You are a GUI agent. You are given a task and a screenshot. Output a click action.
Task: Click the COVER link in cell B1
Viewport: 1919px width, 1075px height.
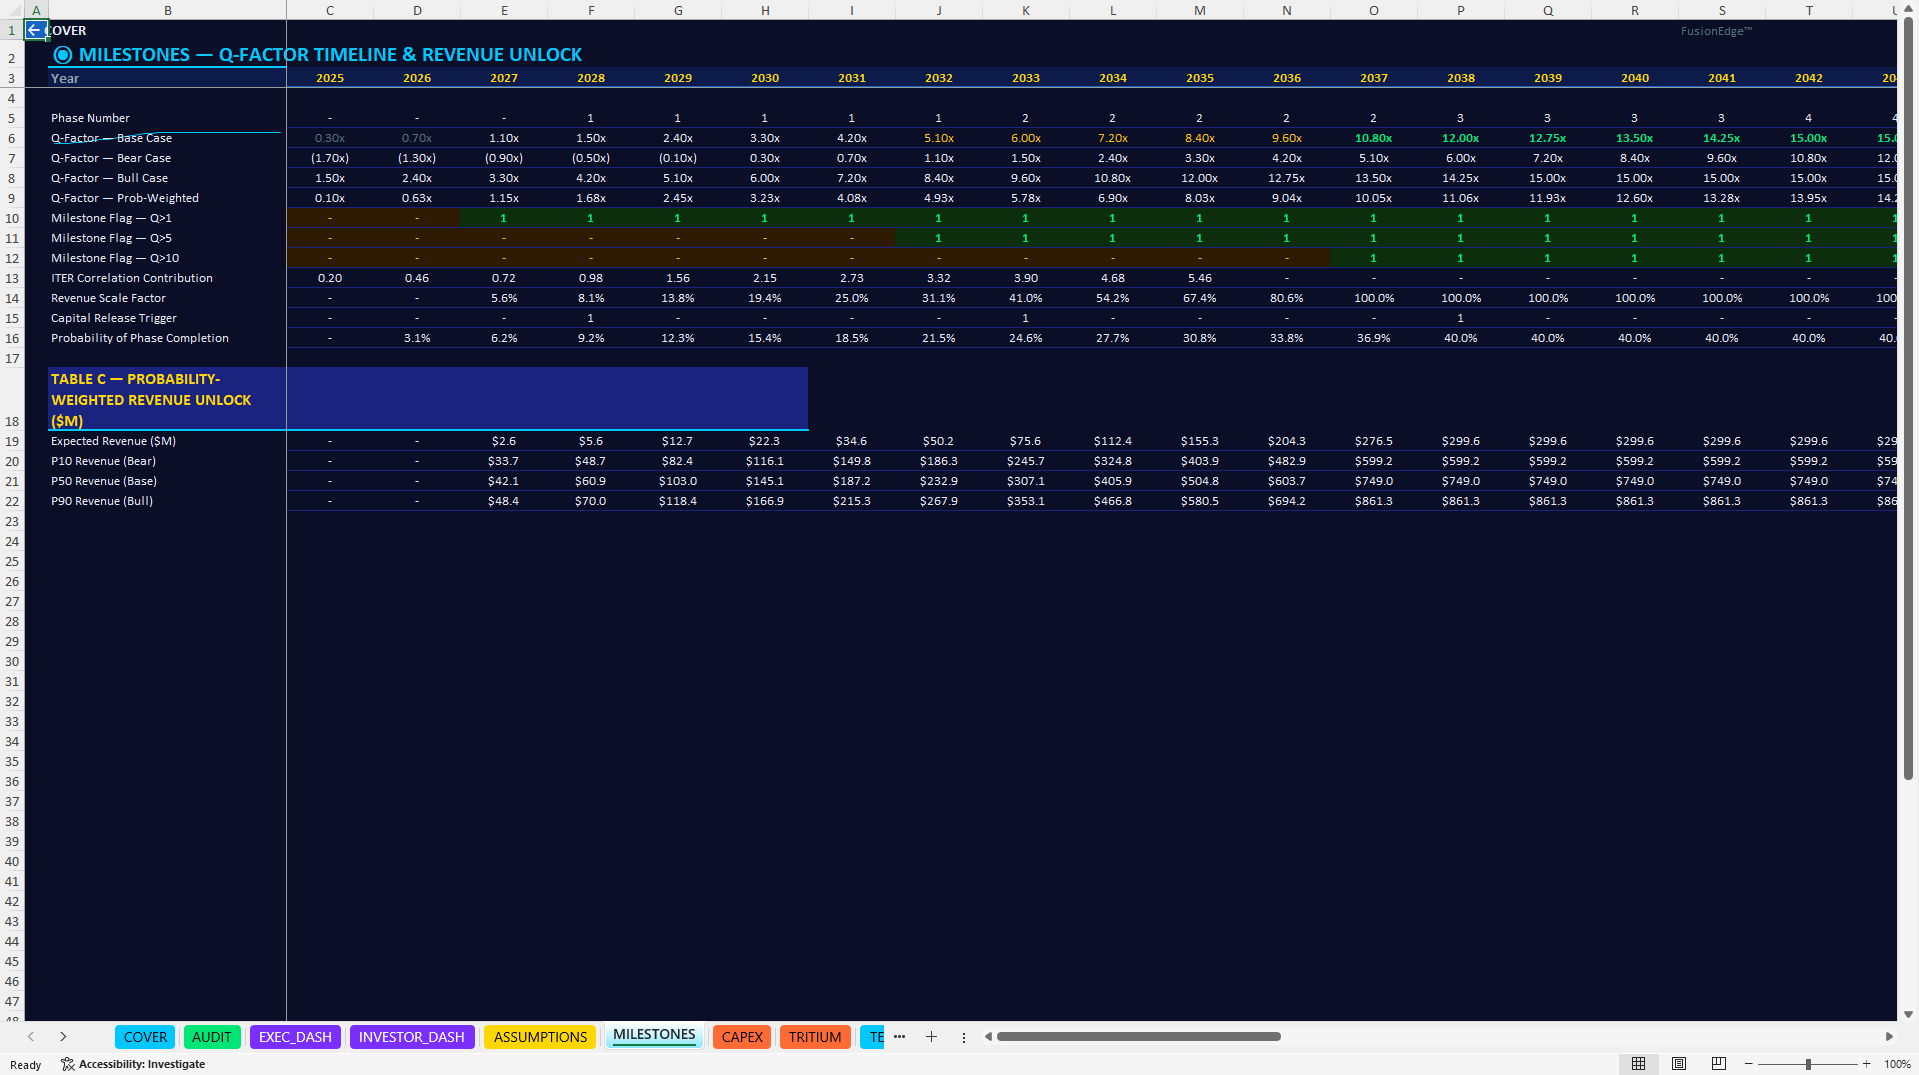[x=66, y=30]
